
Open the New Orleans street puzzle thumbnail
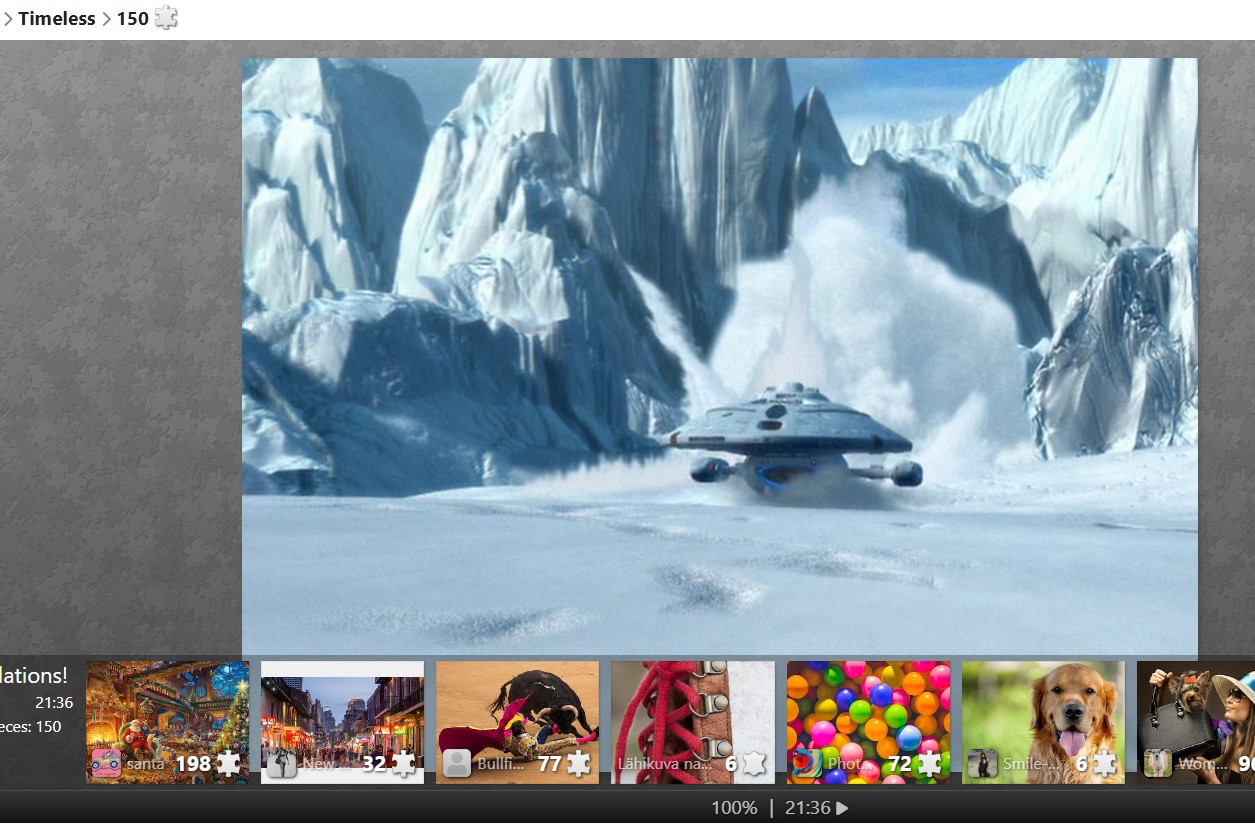[342, 722]
